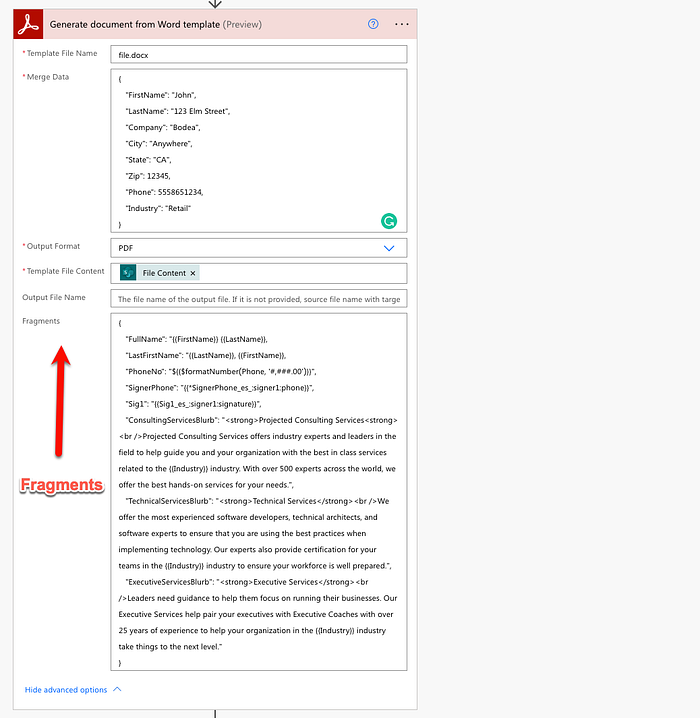This screenshot has height=718, width=700.
Task: Click the "Zip": 12345 line
Action: pos(148,176)
